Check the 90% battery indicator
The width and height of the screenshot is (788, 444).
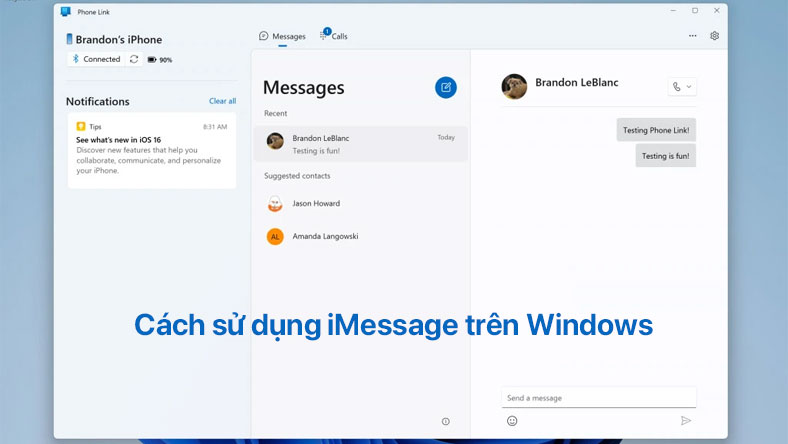159,60
